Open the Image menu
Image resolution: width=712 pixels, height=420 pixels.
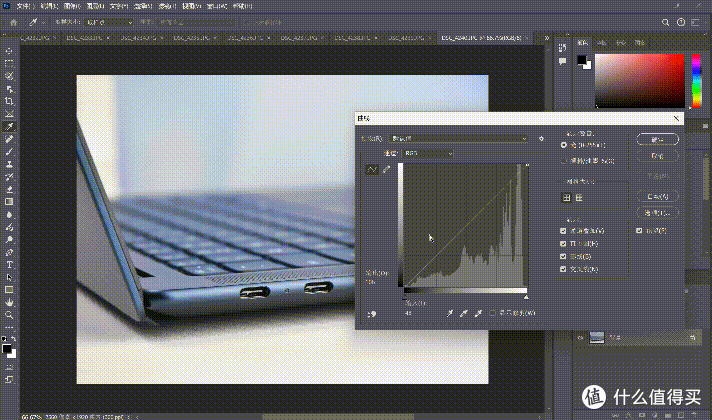tap(72, 6)
